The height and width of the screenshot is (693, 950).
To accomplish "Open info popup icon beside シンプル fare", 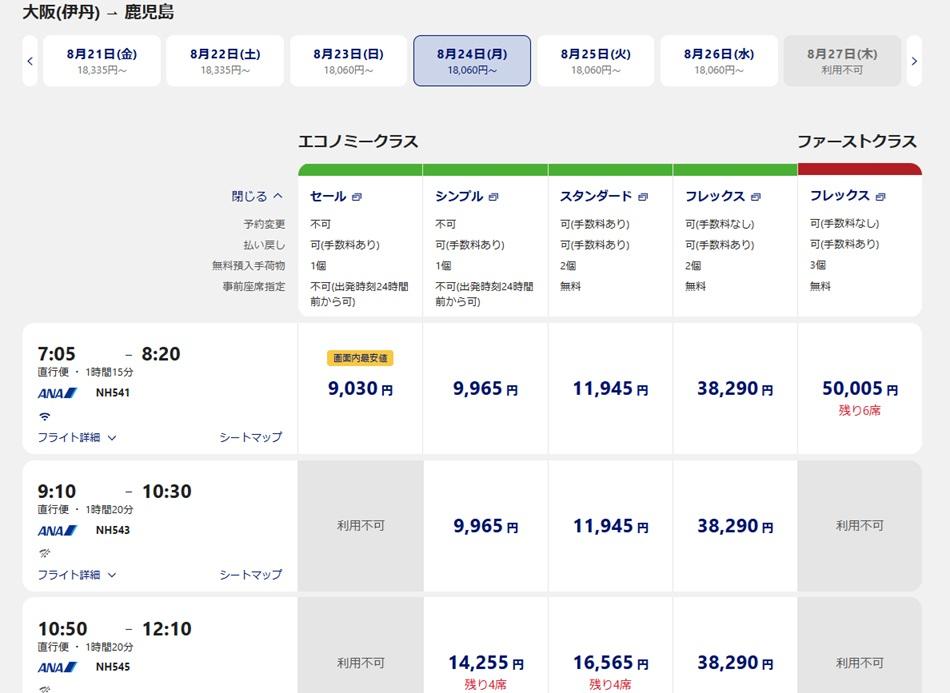I will (494, 197).
